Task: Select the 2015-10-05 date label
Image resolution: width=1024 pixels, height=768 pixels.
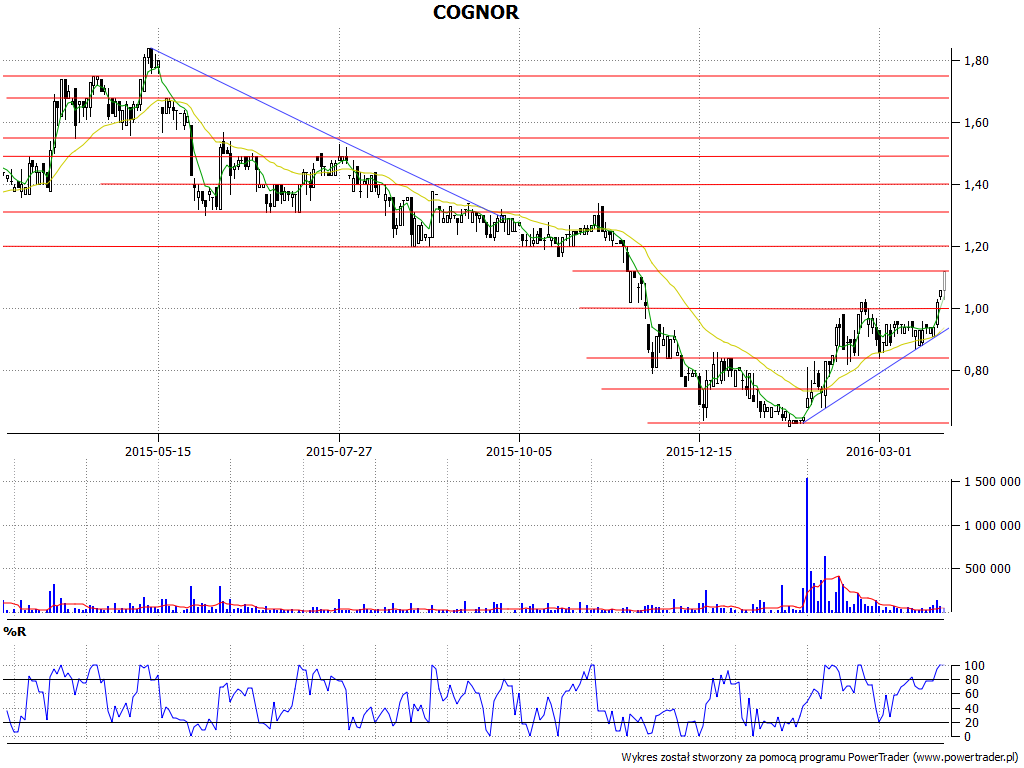Action: 519,451
